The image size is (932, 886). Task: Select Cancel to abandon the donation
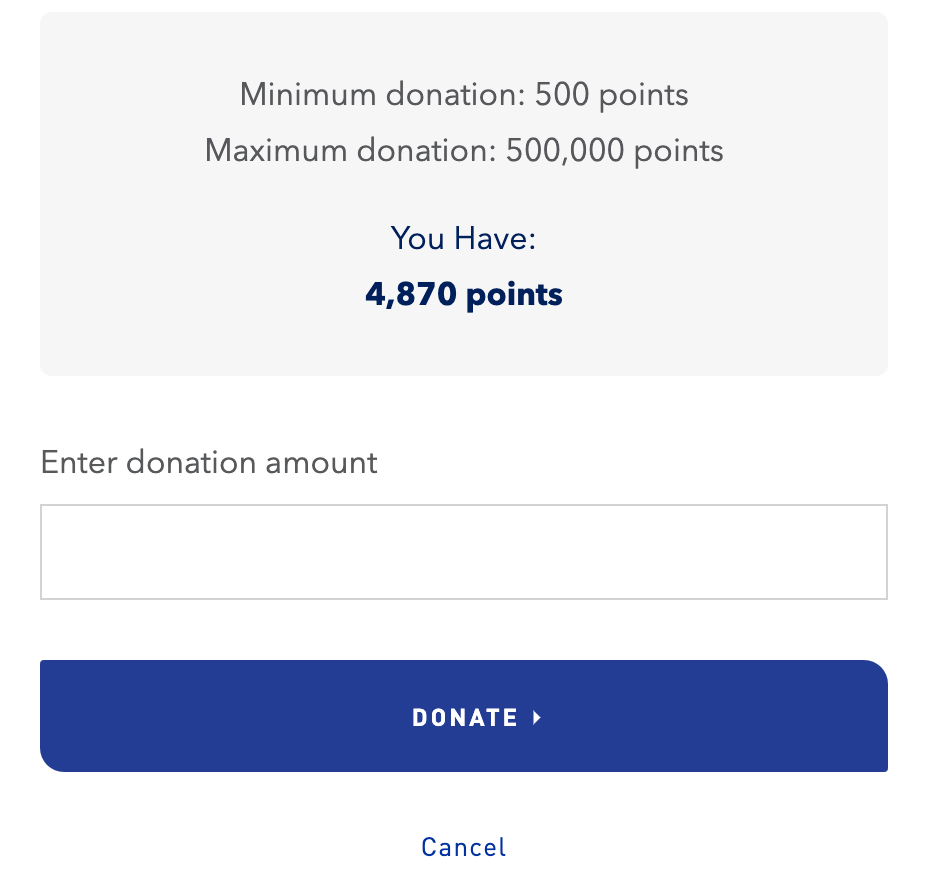(x=463, y=847)
